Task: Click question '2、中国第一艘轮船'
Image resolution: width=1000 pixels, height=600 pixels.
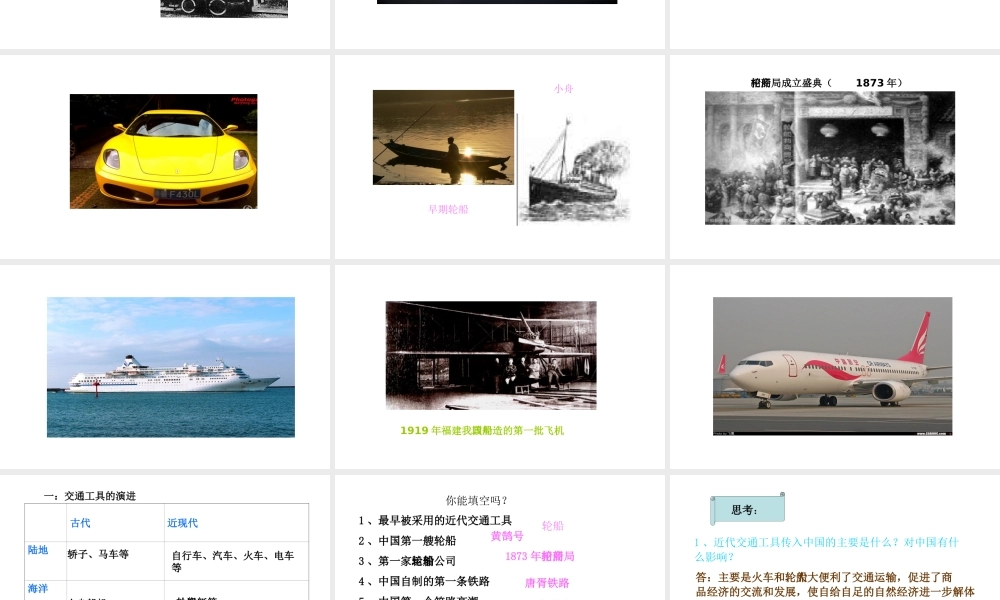Action: [407, 541]
